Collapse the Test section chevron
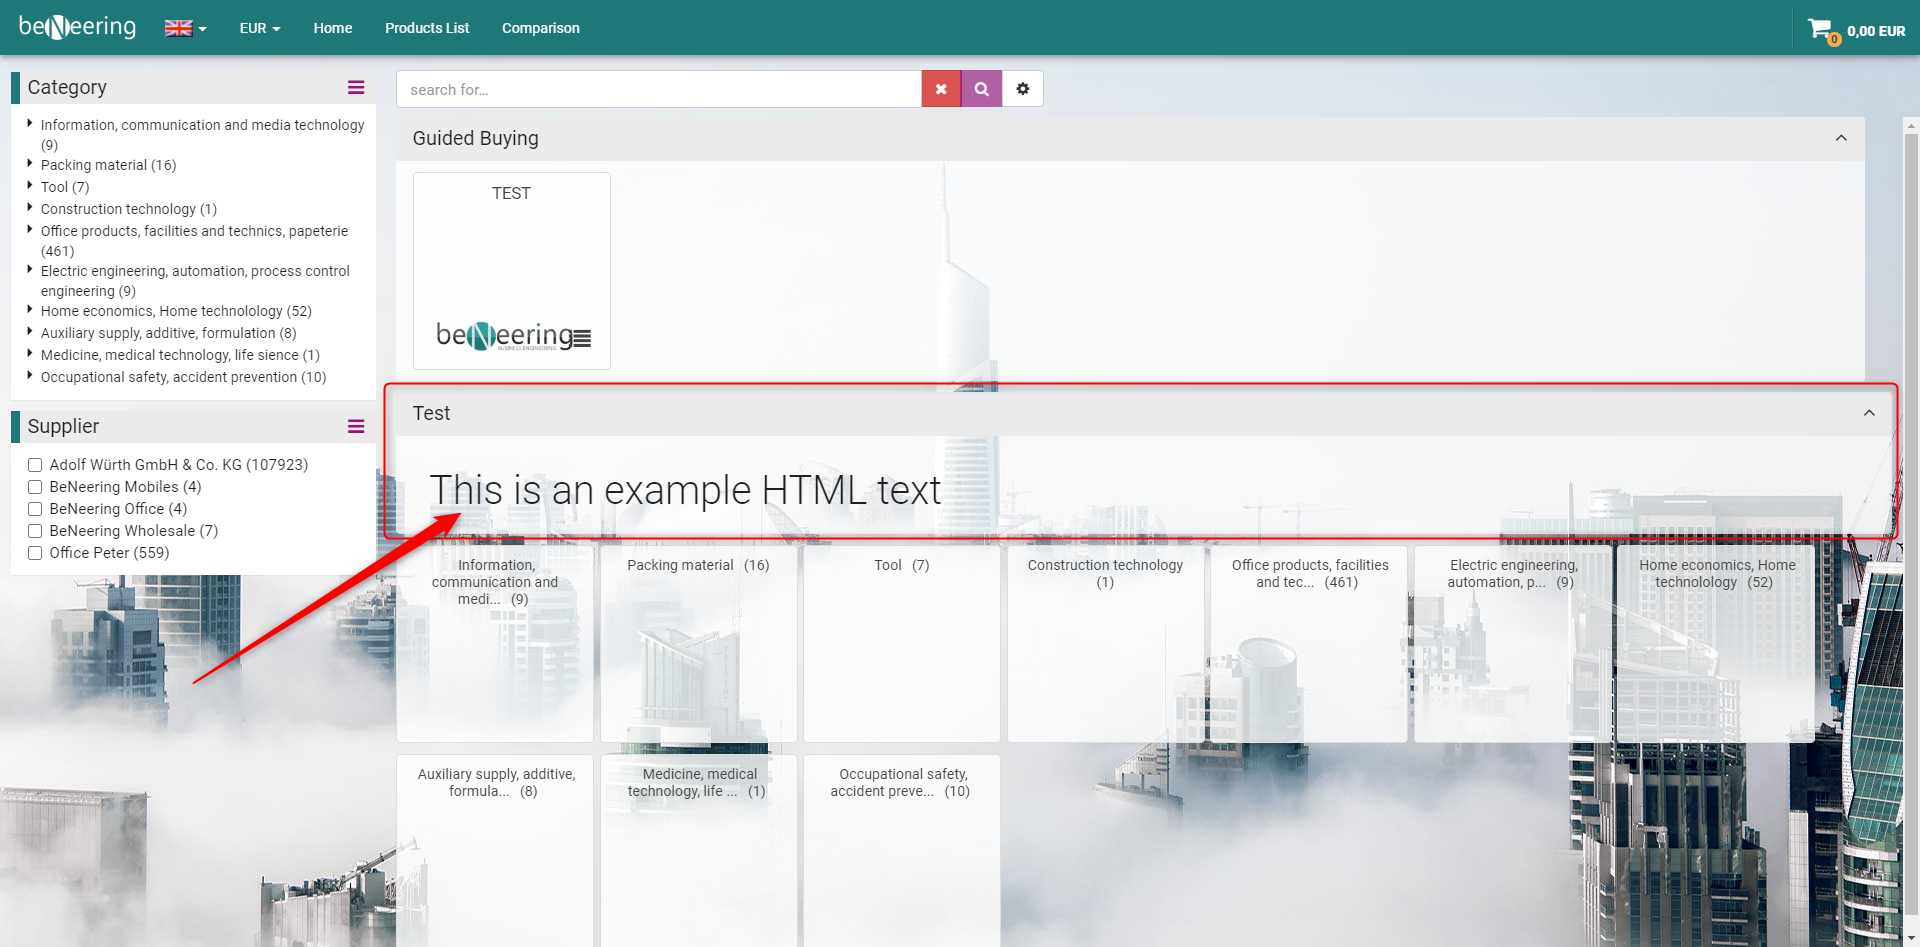1920x947 pixels. pyautogui.click(x=1869, y=413)
